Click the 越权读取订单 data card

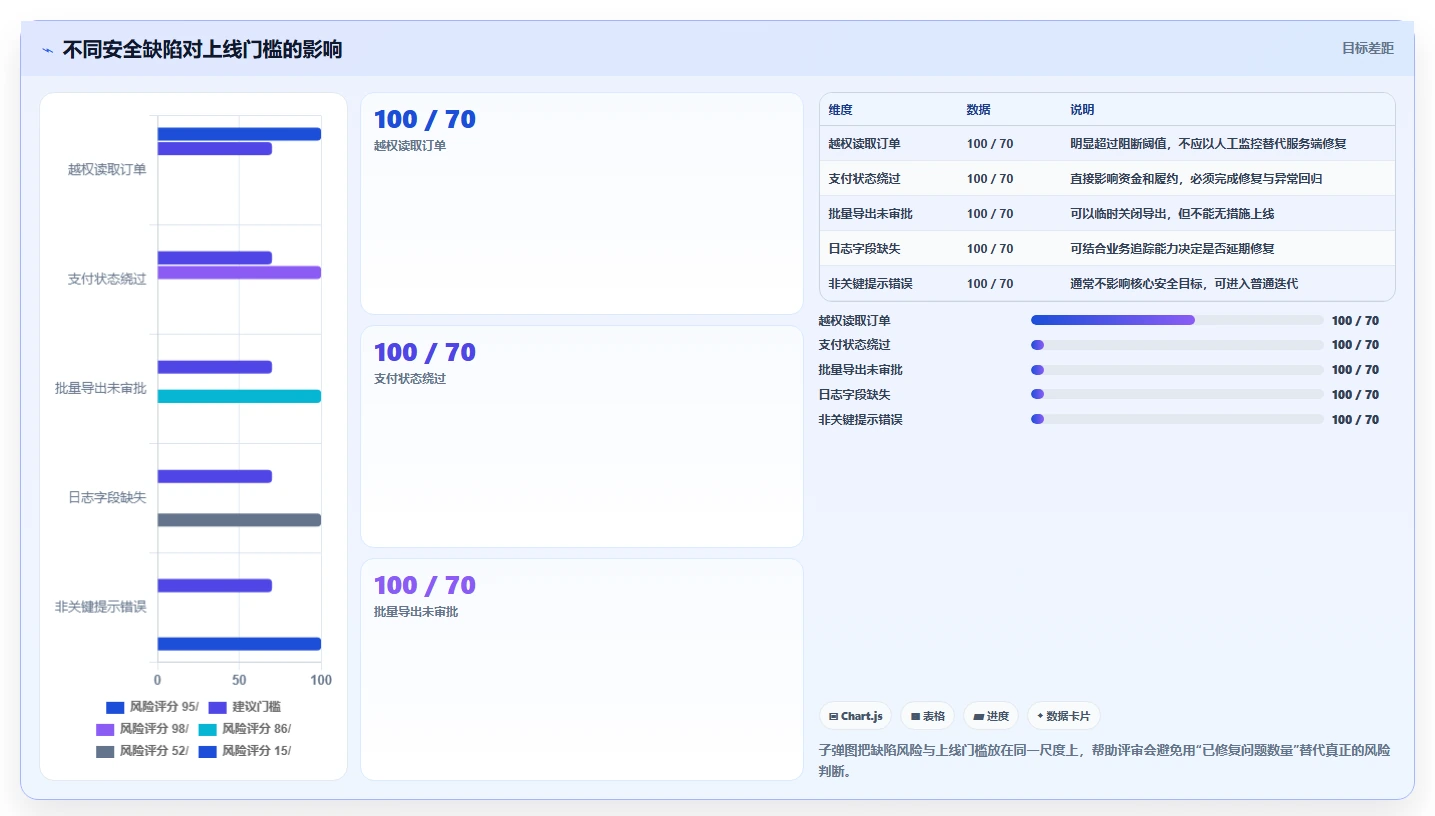click(x=582, y=204)
